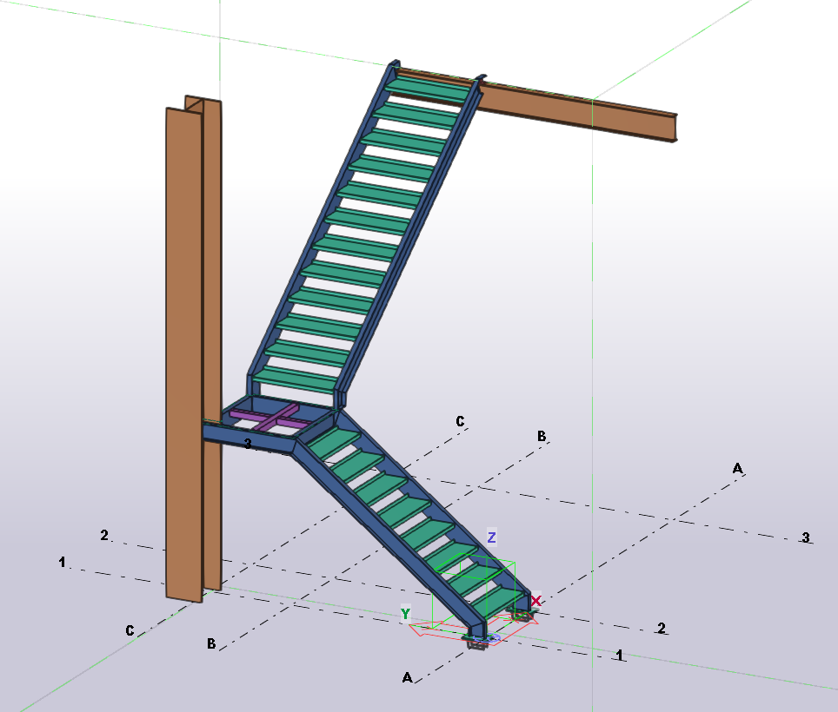This screenshot has height=712, width=838.
Task: Click the blue circular origin marker
Action: (x=492, y=637)
